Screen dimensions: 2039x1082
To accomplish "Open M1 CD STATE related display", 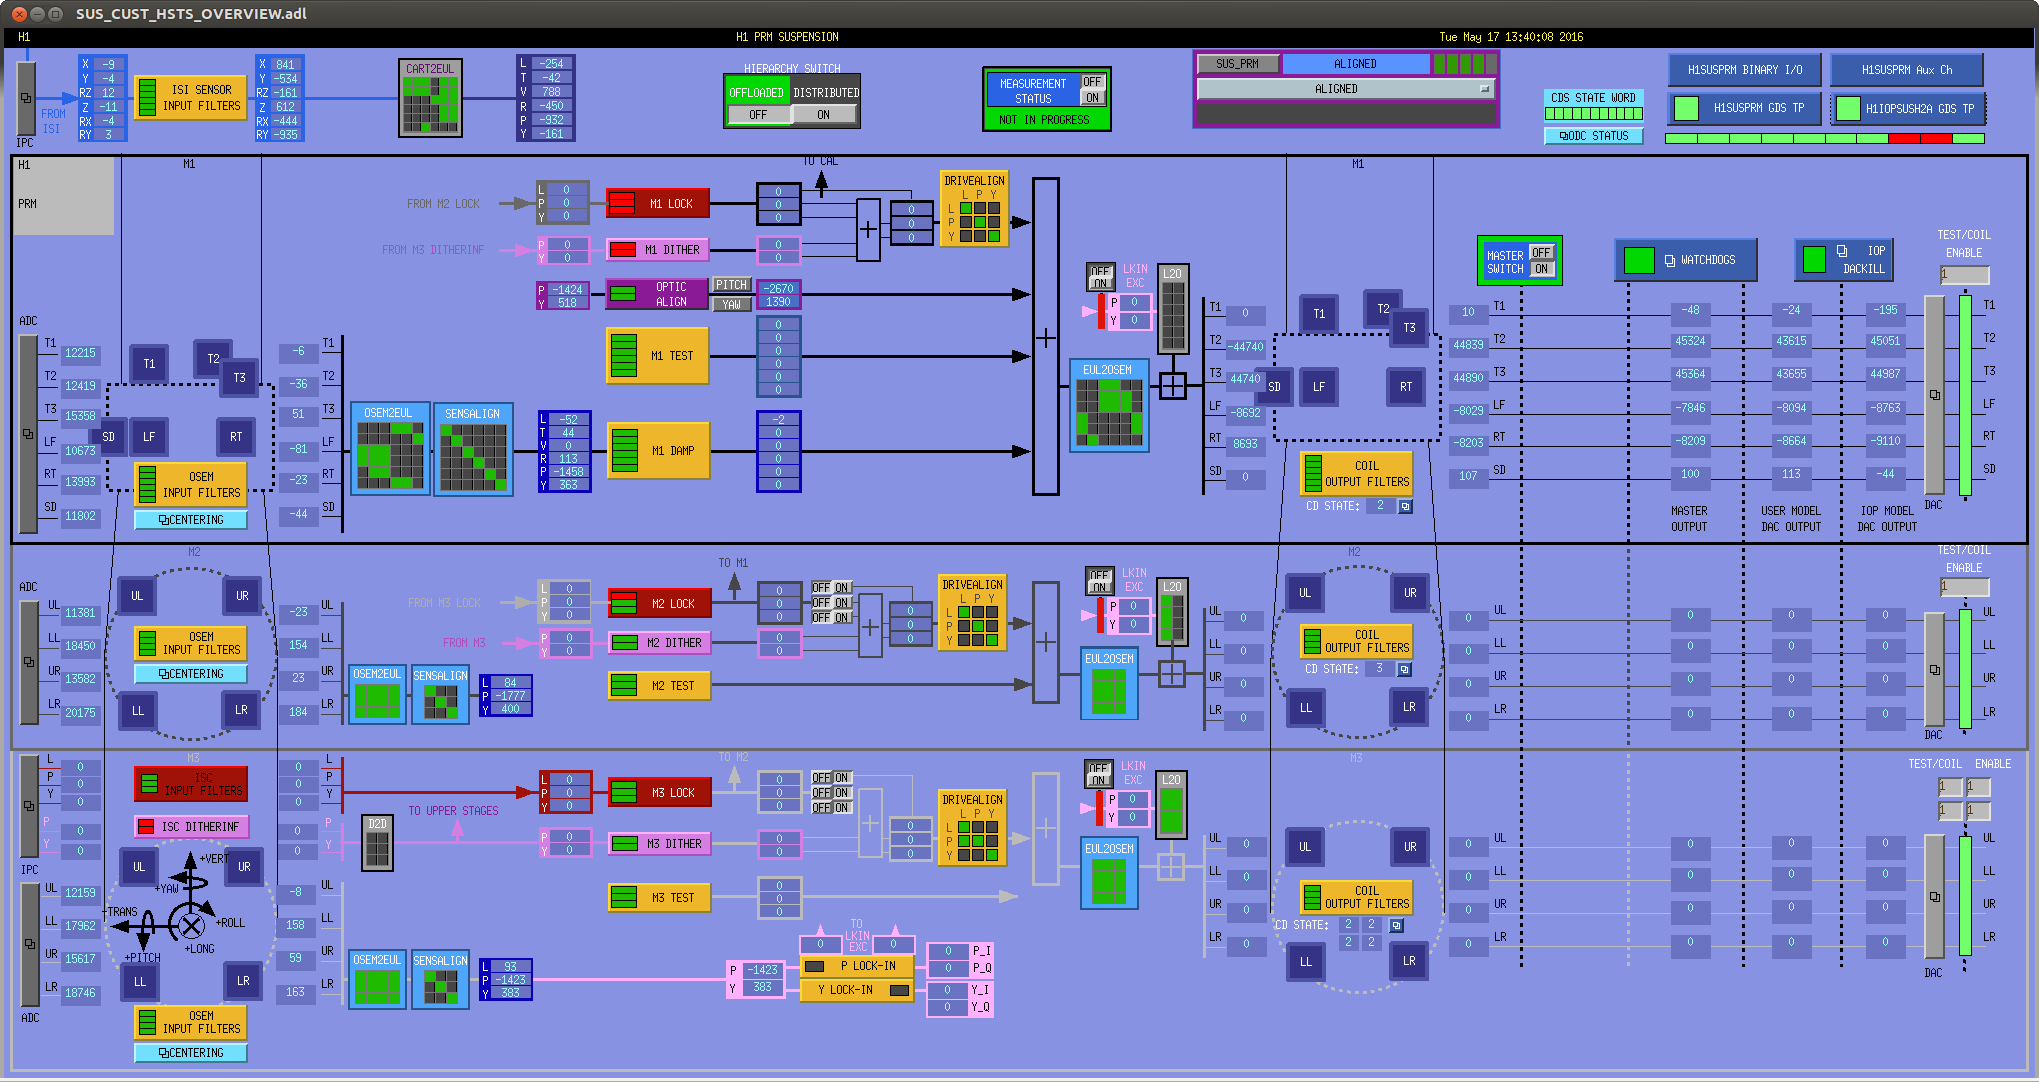I will (1405, 507).
